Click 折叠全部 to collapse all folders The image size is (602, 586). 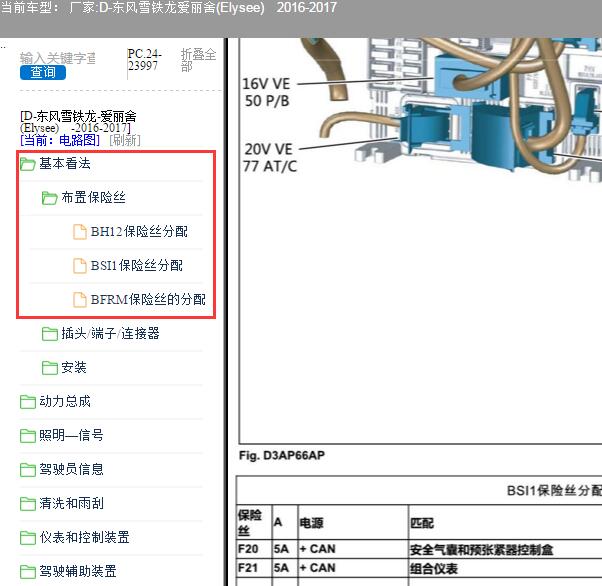click(x=198, y=60)
